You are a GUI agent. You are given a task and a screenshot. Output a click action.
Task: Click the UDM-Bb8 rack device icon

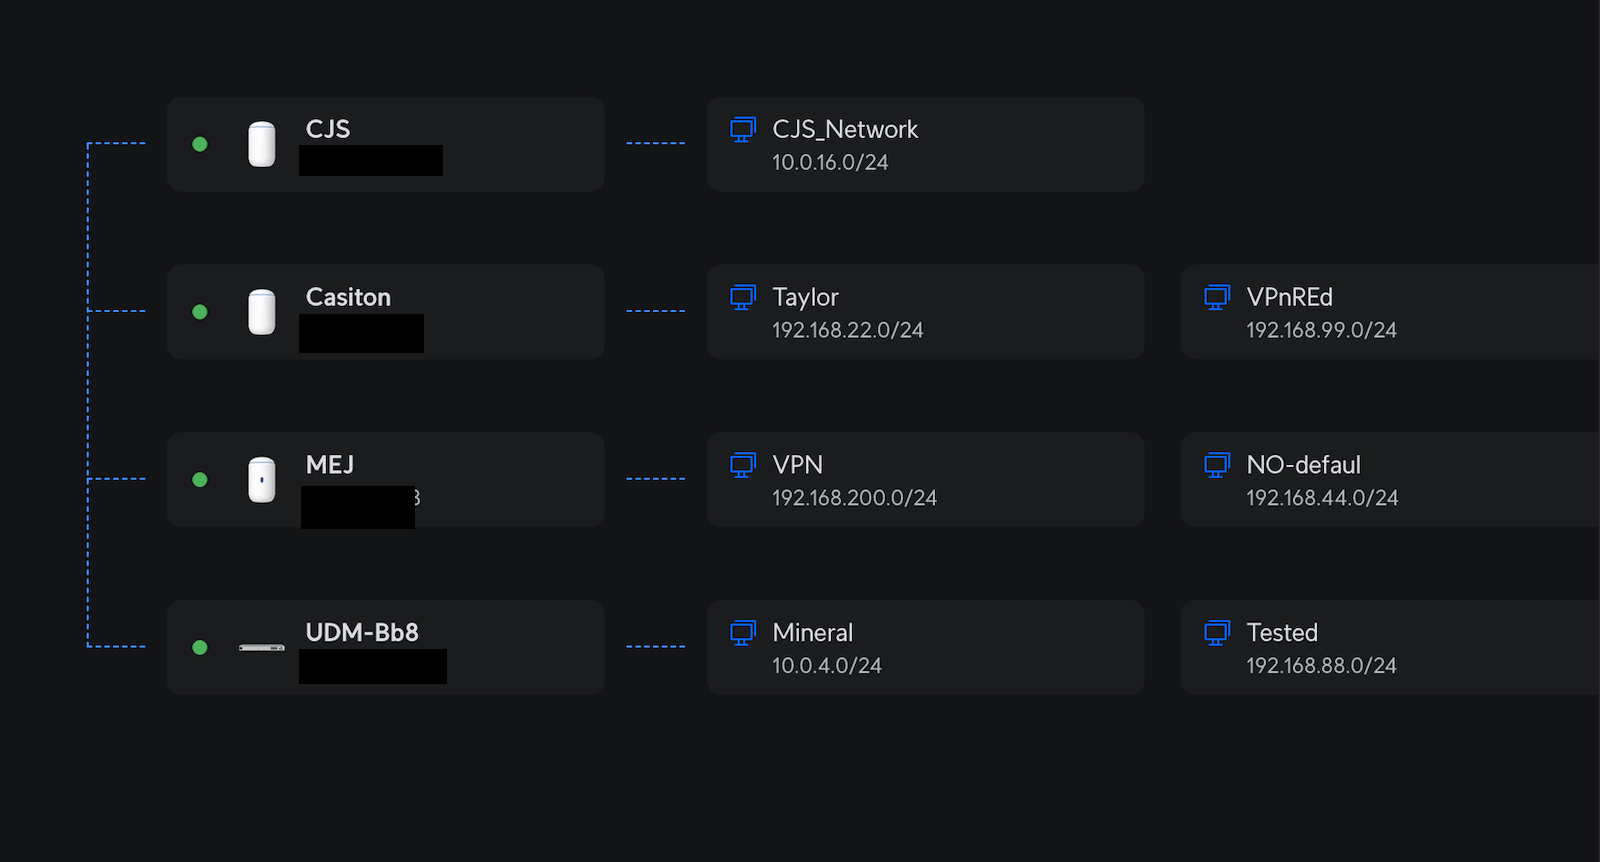262,648
